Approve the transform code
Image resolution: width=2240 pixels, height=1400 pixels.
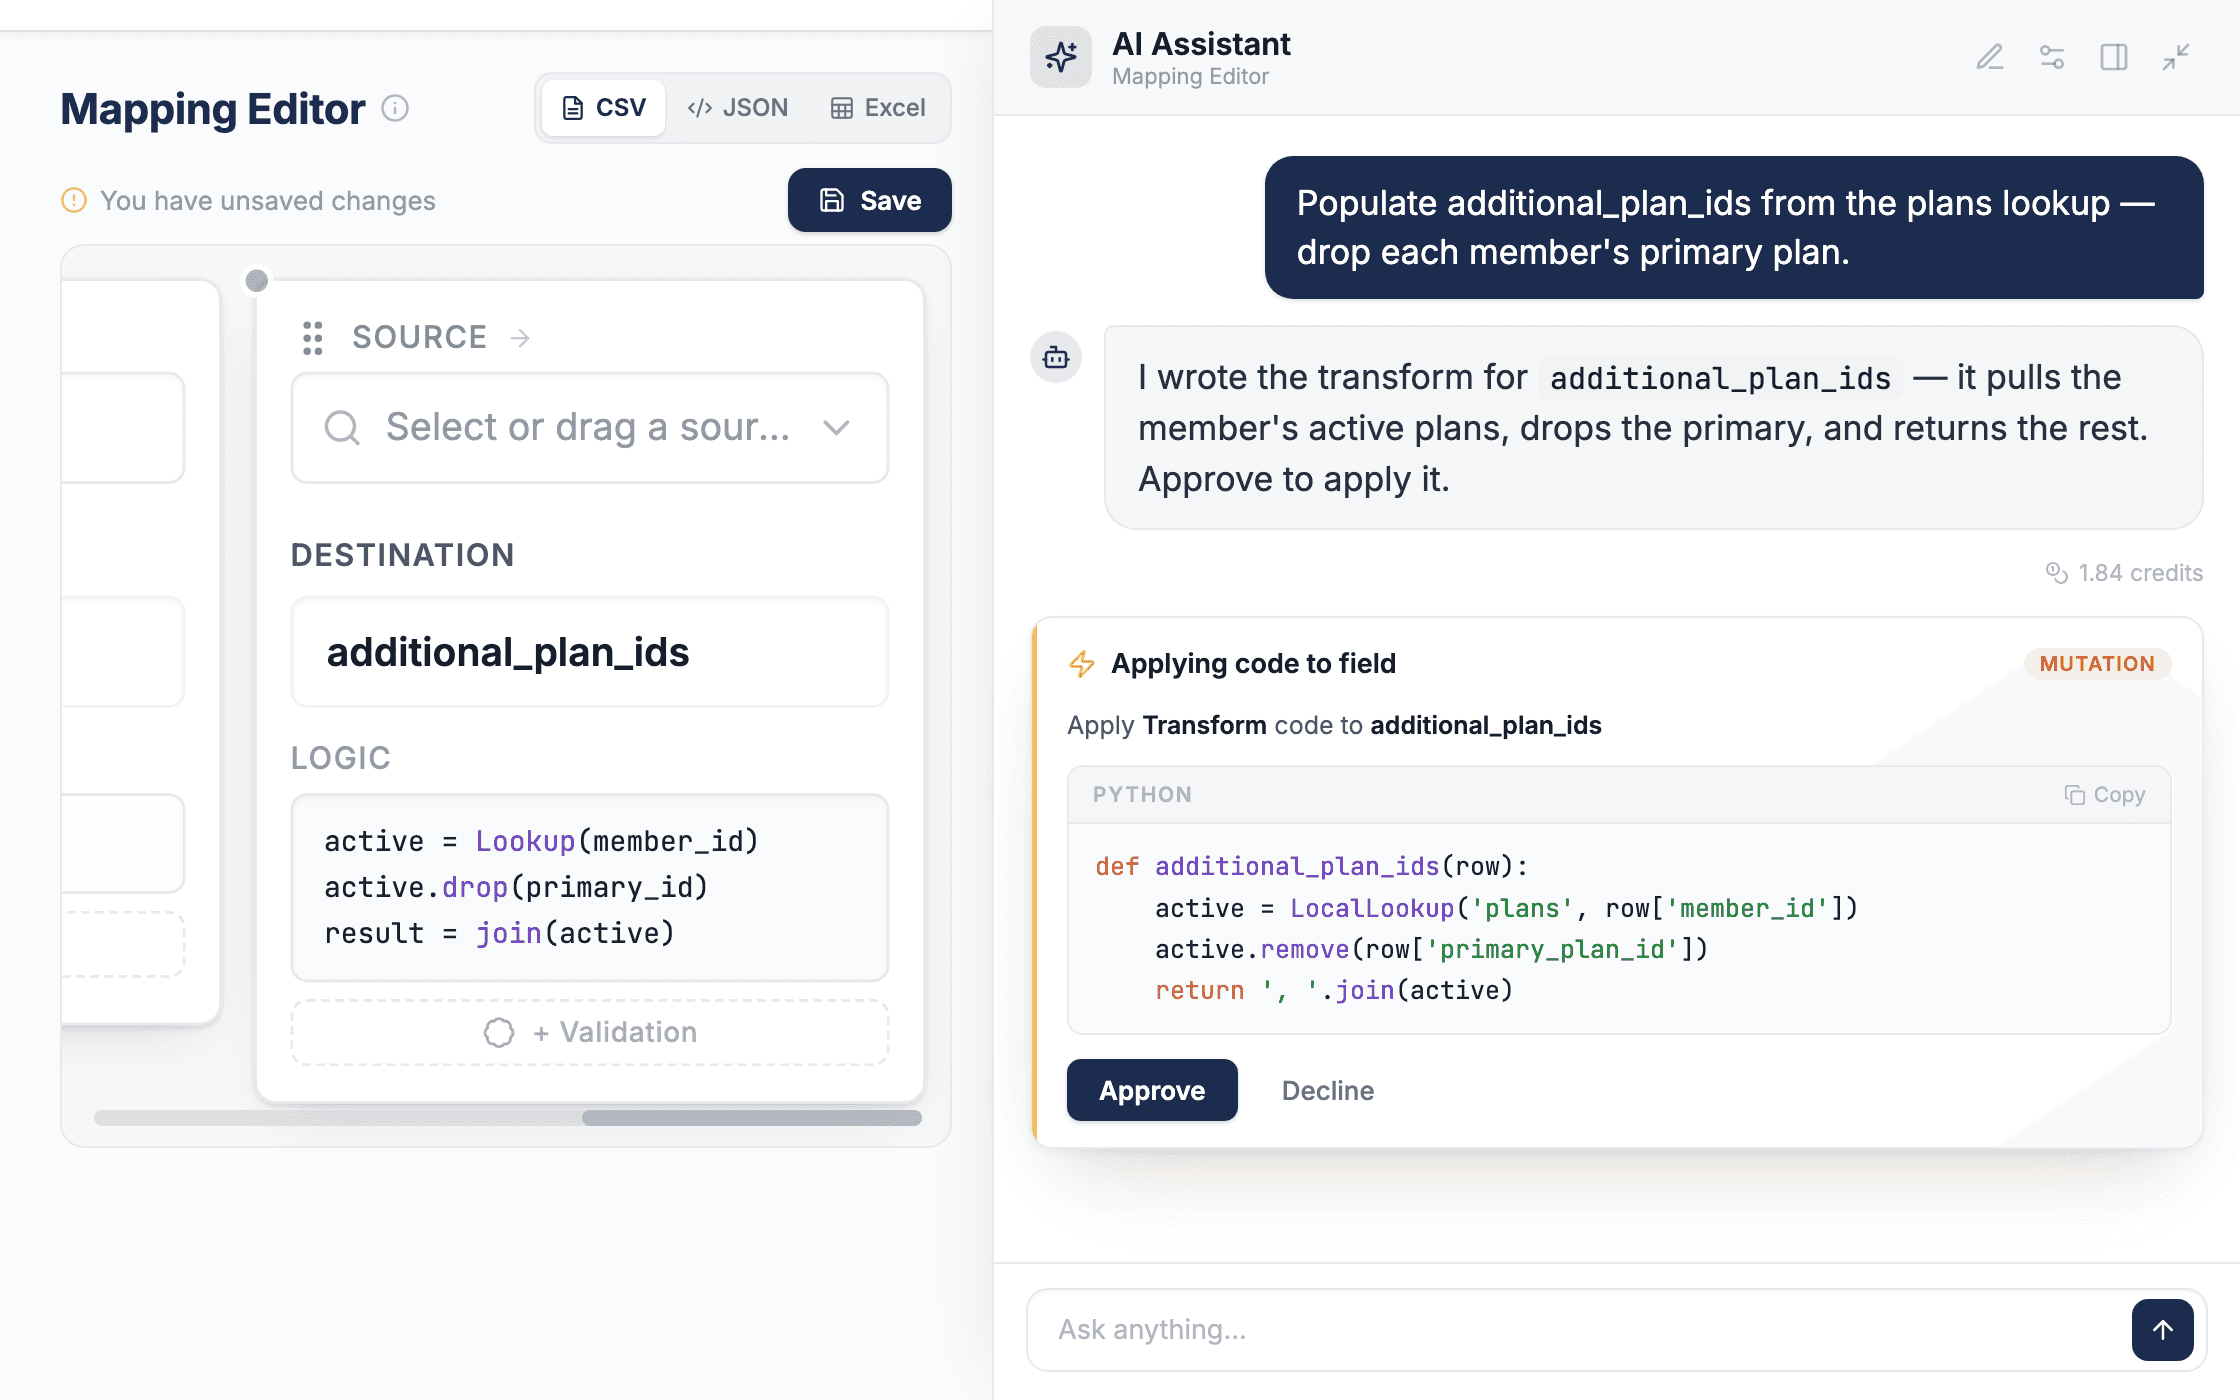click(x=1152, y=1090)
